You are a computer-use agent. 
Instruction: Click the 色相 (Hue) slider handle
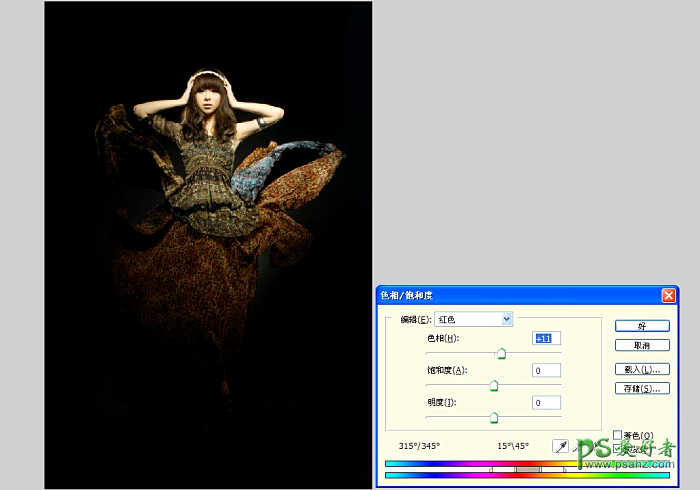[502, 353]
